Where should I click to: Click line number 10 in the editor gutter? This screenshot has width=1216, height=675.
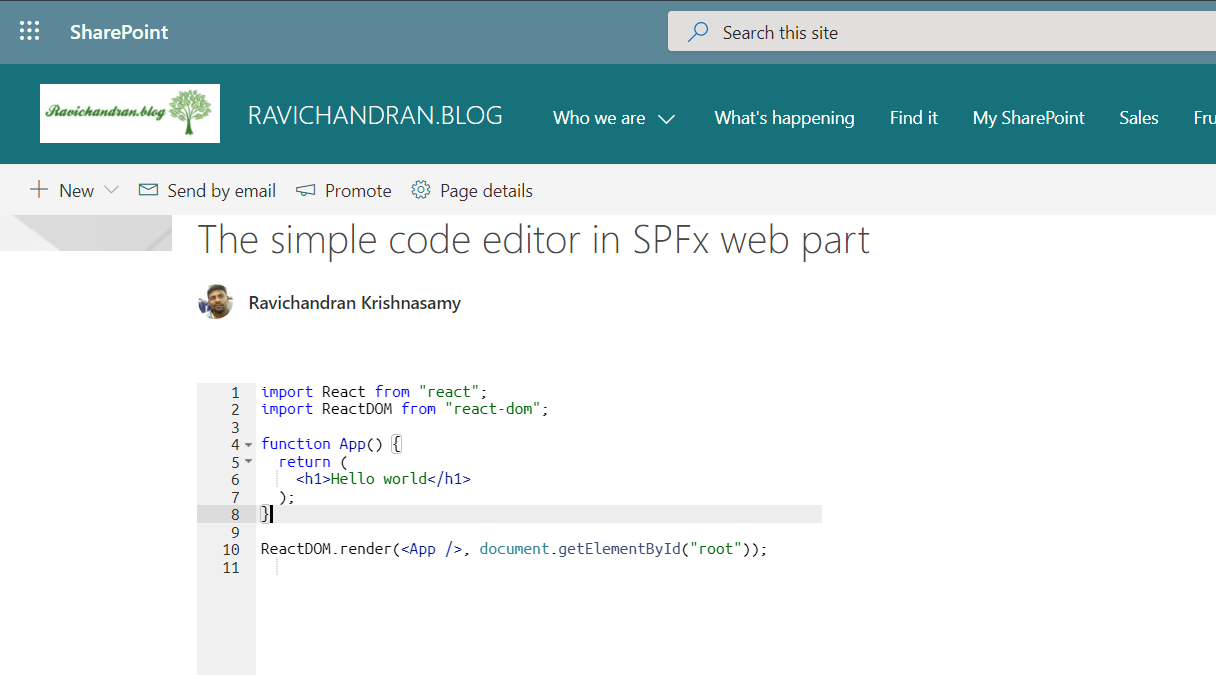coord(231,550)
